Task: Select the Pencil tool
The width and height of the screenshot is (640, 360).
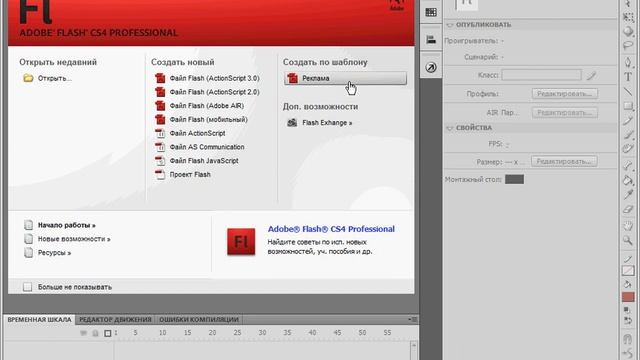Action: tap(628, 121)
